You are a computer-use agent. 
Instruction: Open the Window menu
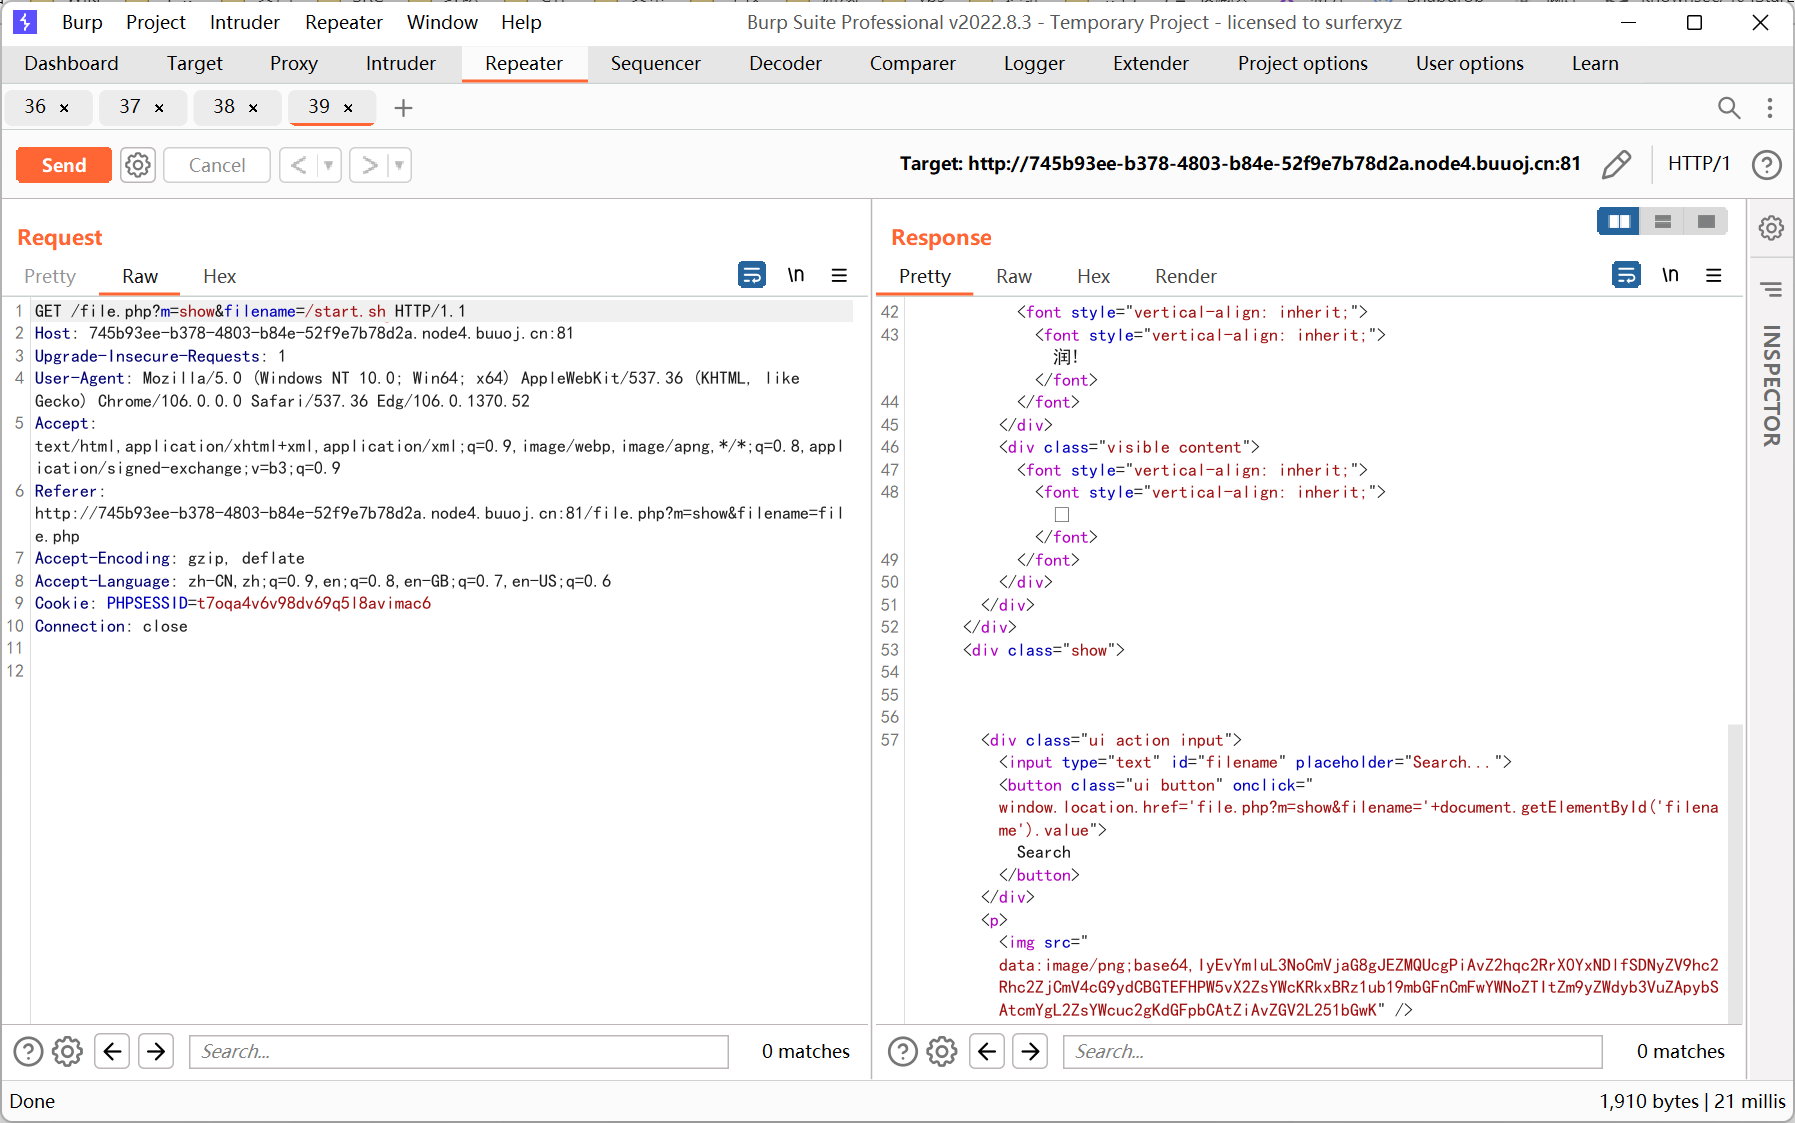coord(442,22)
